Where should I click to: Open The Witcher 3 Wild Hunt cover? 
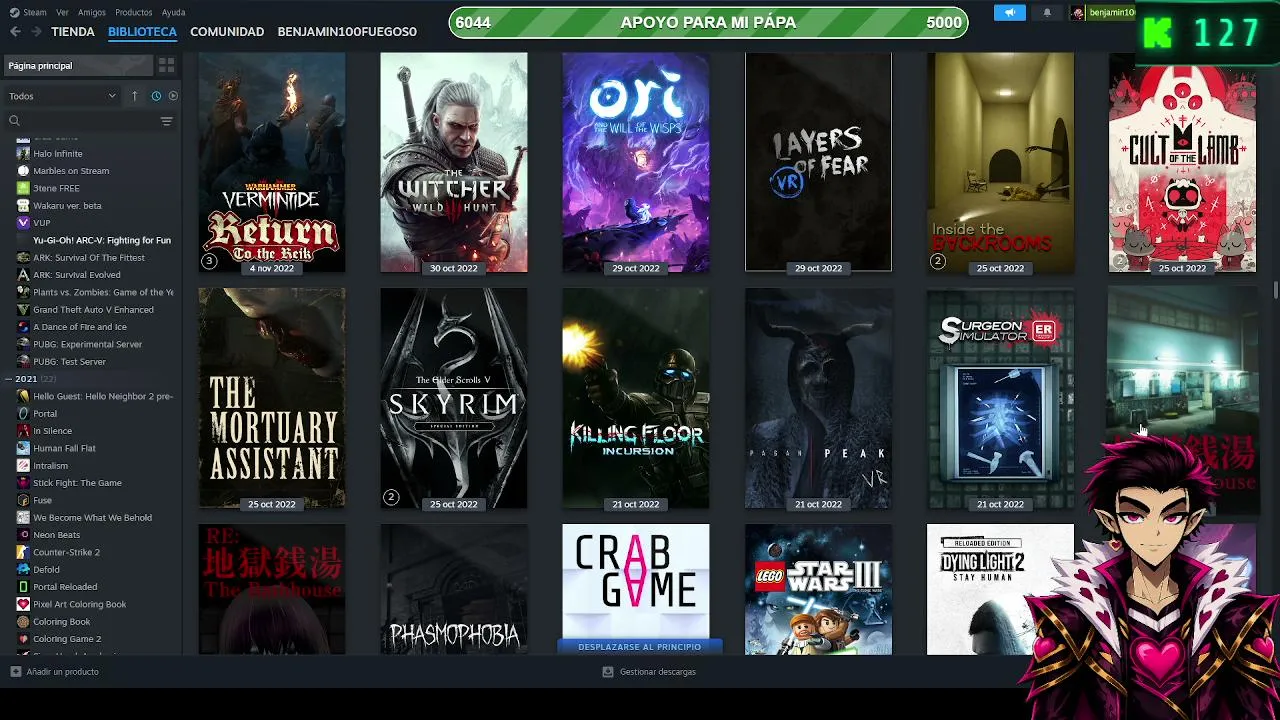point(454,162)
